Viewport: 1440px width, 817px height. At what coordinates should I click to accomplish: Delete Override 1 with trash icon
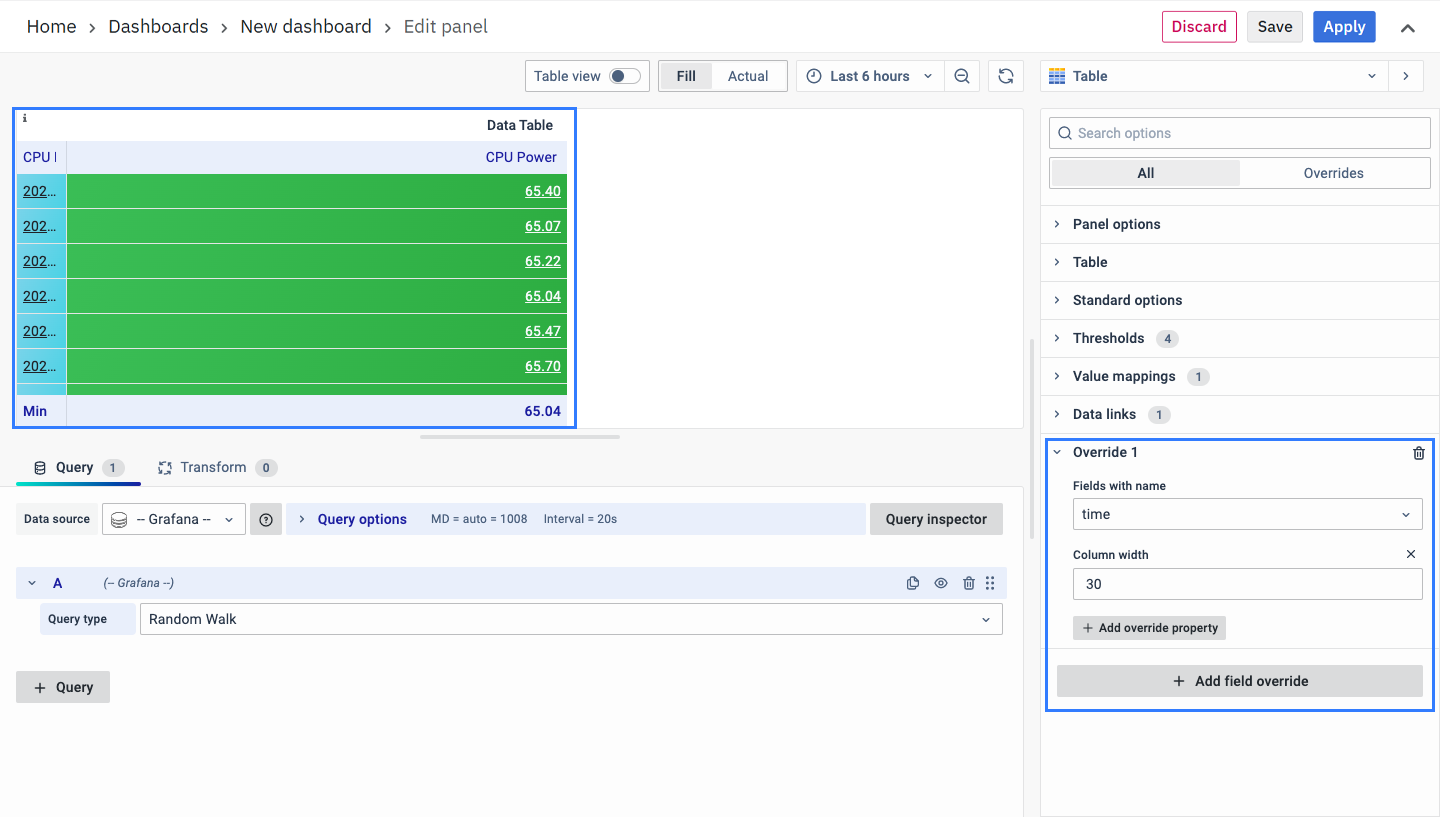click(x=1418, y=453)
